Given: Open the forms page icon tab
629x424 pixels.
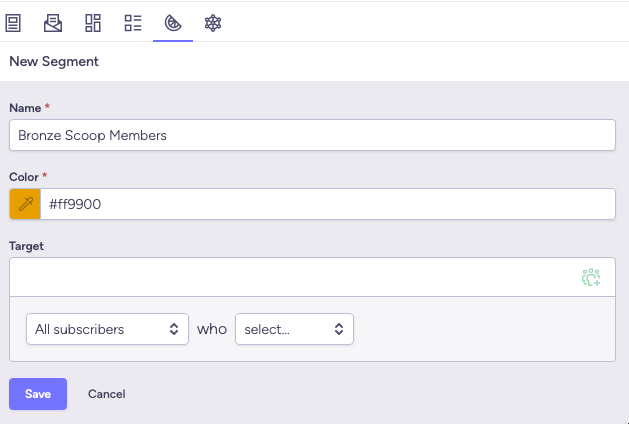Looking at the screenshot, I should pyautogui.click(x=14, y=22).
